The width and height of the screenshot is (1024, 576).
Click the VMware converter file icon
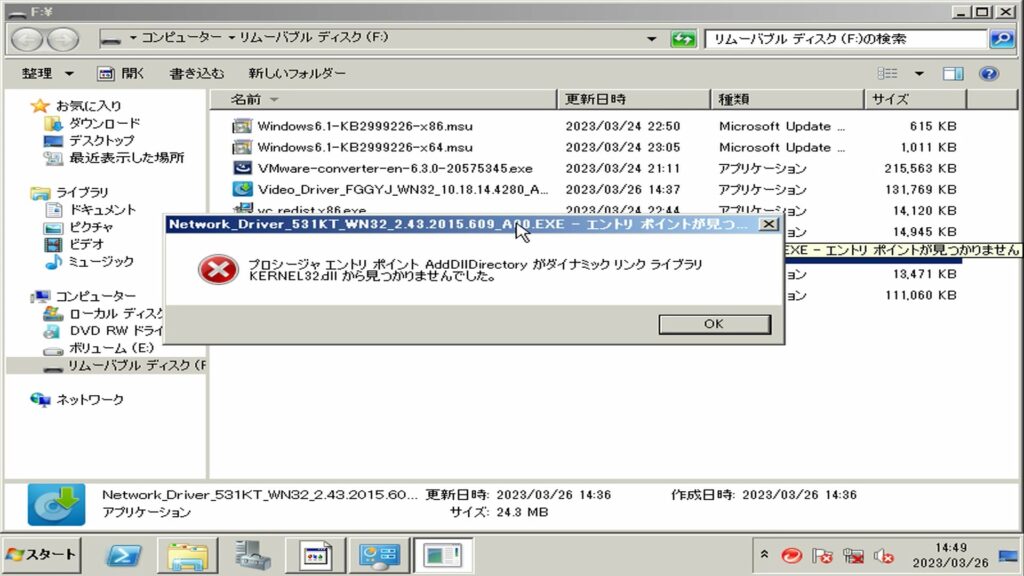click(242, 168)
